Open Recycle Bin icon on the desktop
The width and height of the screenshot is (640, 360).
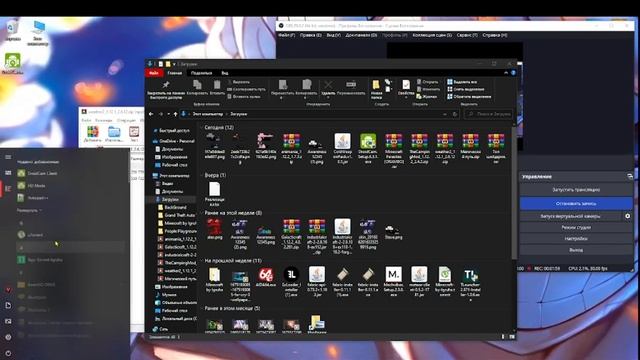(13, 29)
